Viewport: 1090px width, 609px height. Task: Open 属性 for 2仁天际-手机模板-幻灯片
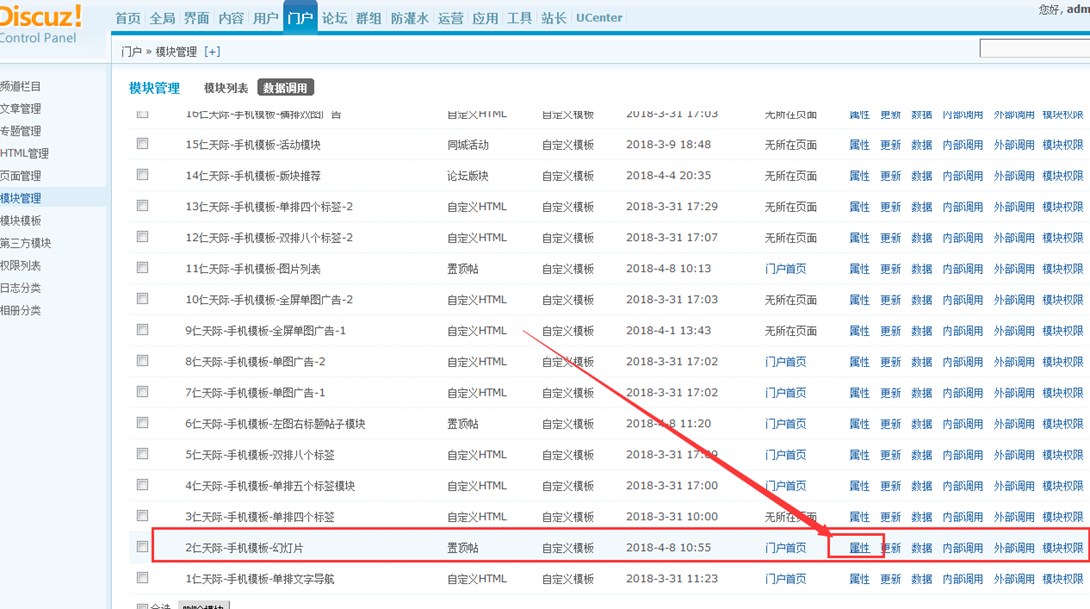(x=859, y=548)
